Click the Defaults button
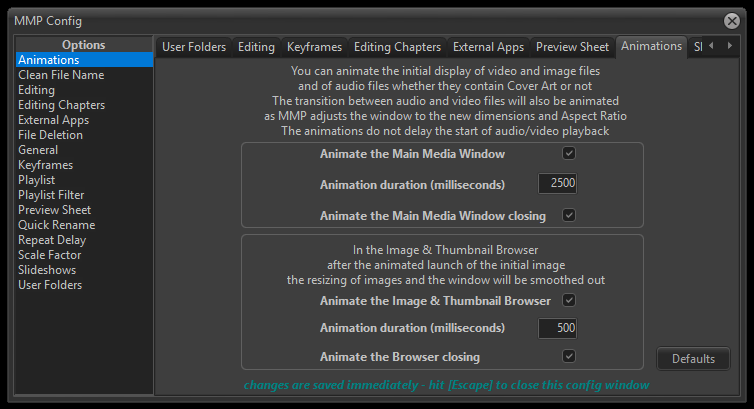Viewport: 754px width, 409px height. coord(693,359)
